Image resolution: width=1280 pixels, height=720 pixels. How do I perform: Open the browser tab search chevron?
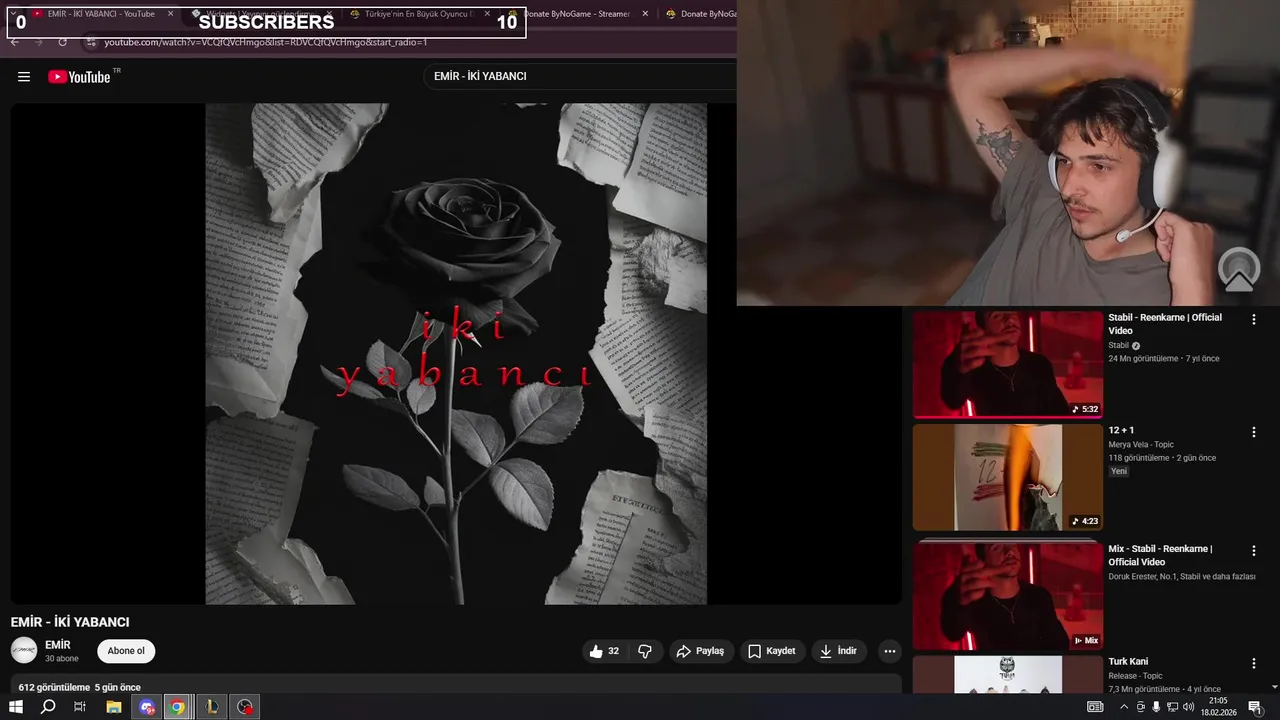click(x=13, y=14)
